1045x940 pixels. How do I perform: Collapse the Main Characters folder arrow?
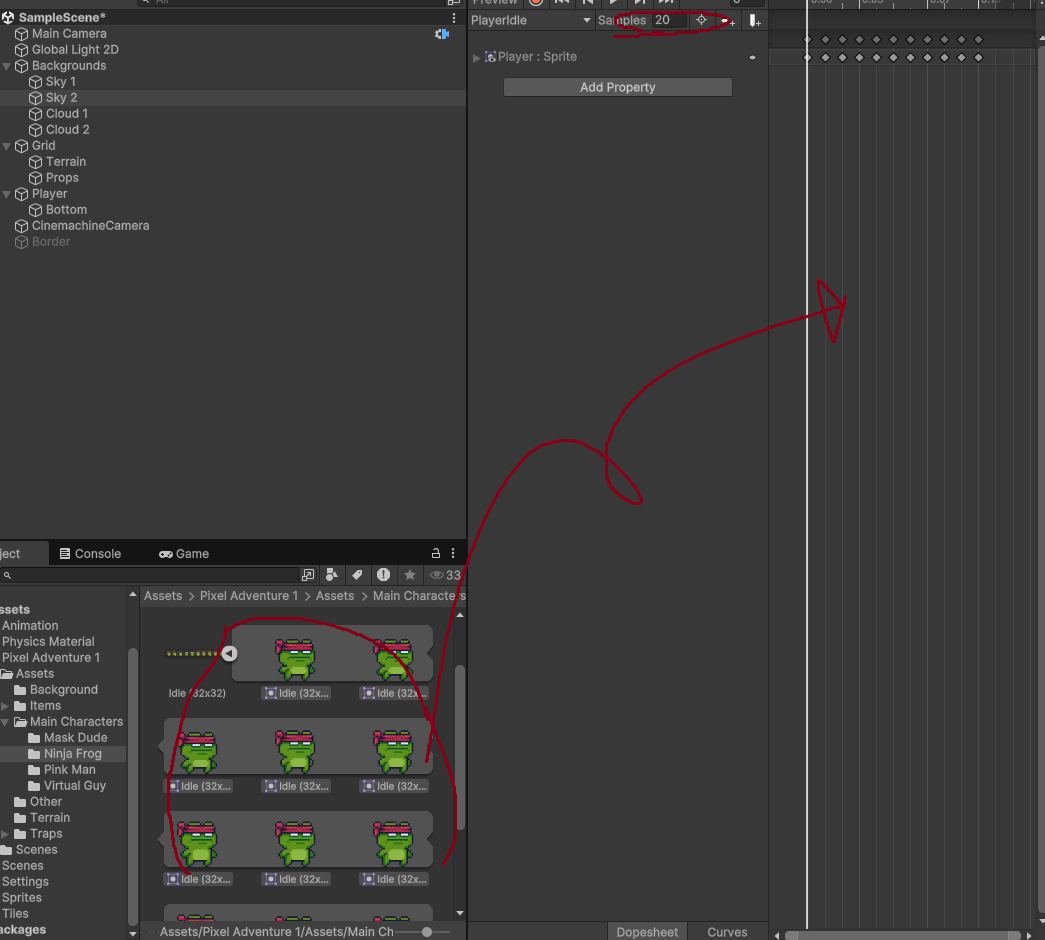tap(5, 722)
